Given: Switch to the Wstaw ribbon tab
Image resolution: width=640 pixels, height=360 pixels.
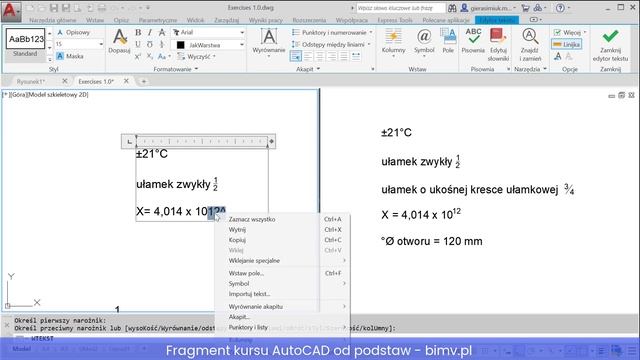Looking at the screenshot, I should [x=95, y=20].
